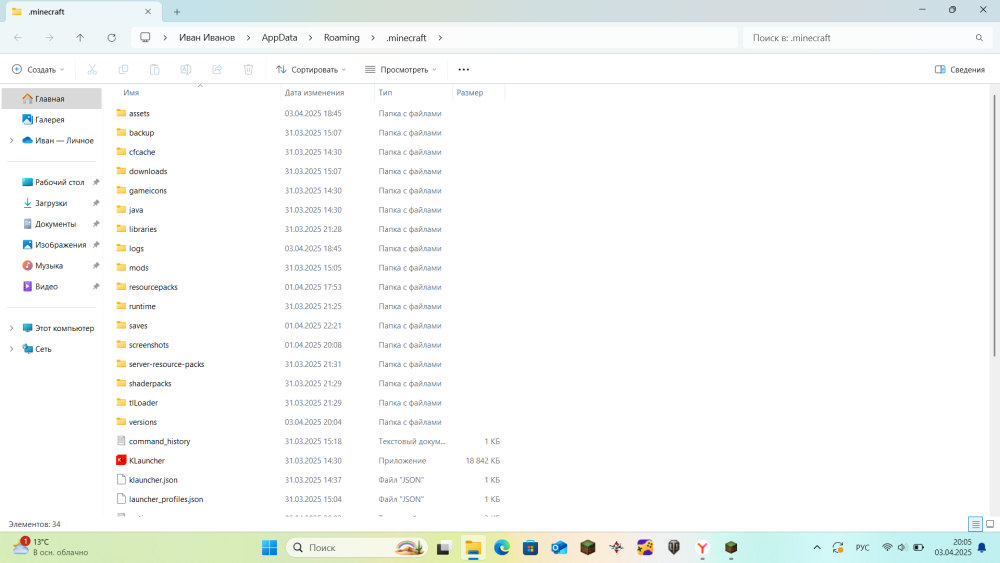Click chevron after .minecraft in address bar
Viewport: 1000px width, 563px height.
click(x=440, y=38)
